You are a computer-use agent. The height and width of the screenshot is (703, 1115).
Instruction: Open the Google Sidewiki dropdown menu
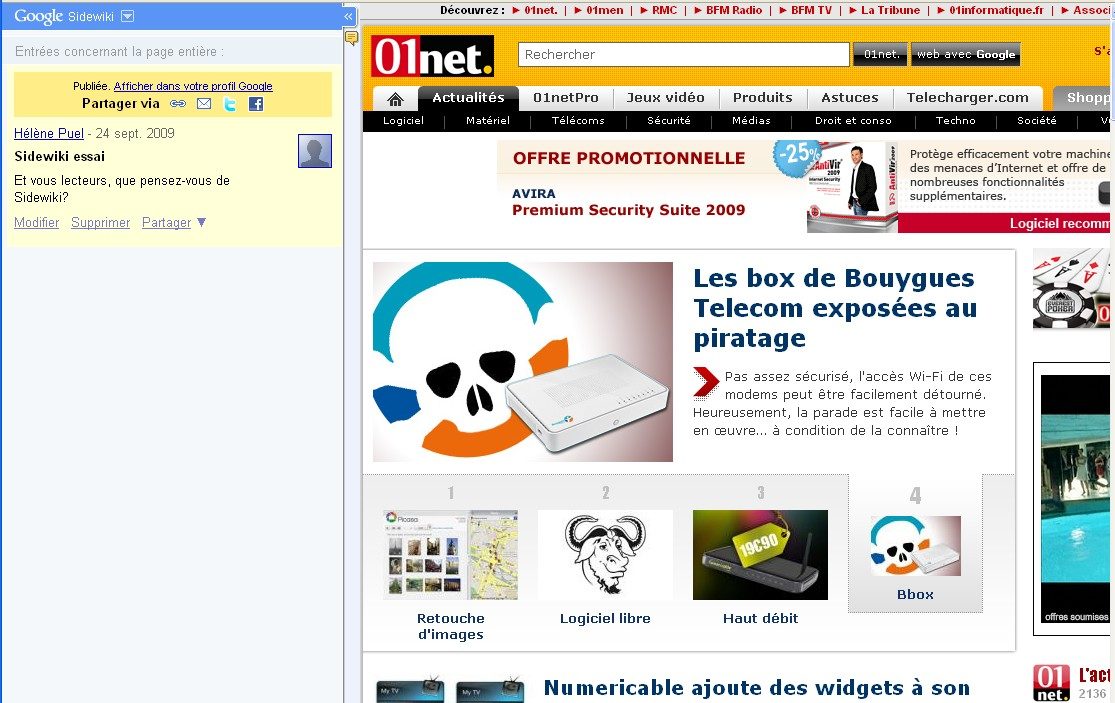(127, 16)
